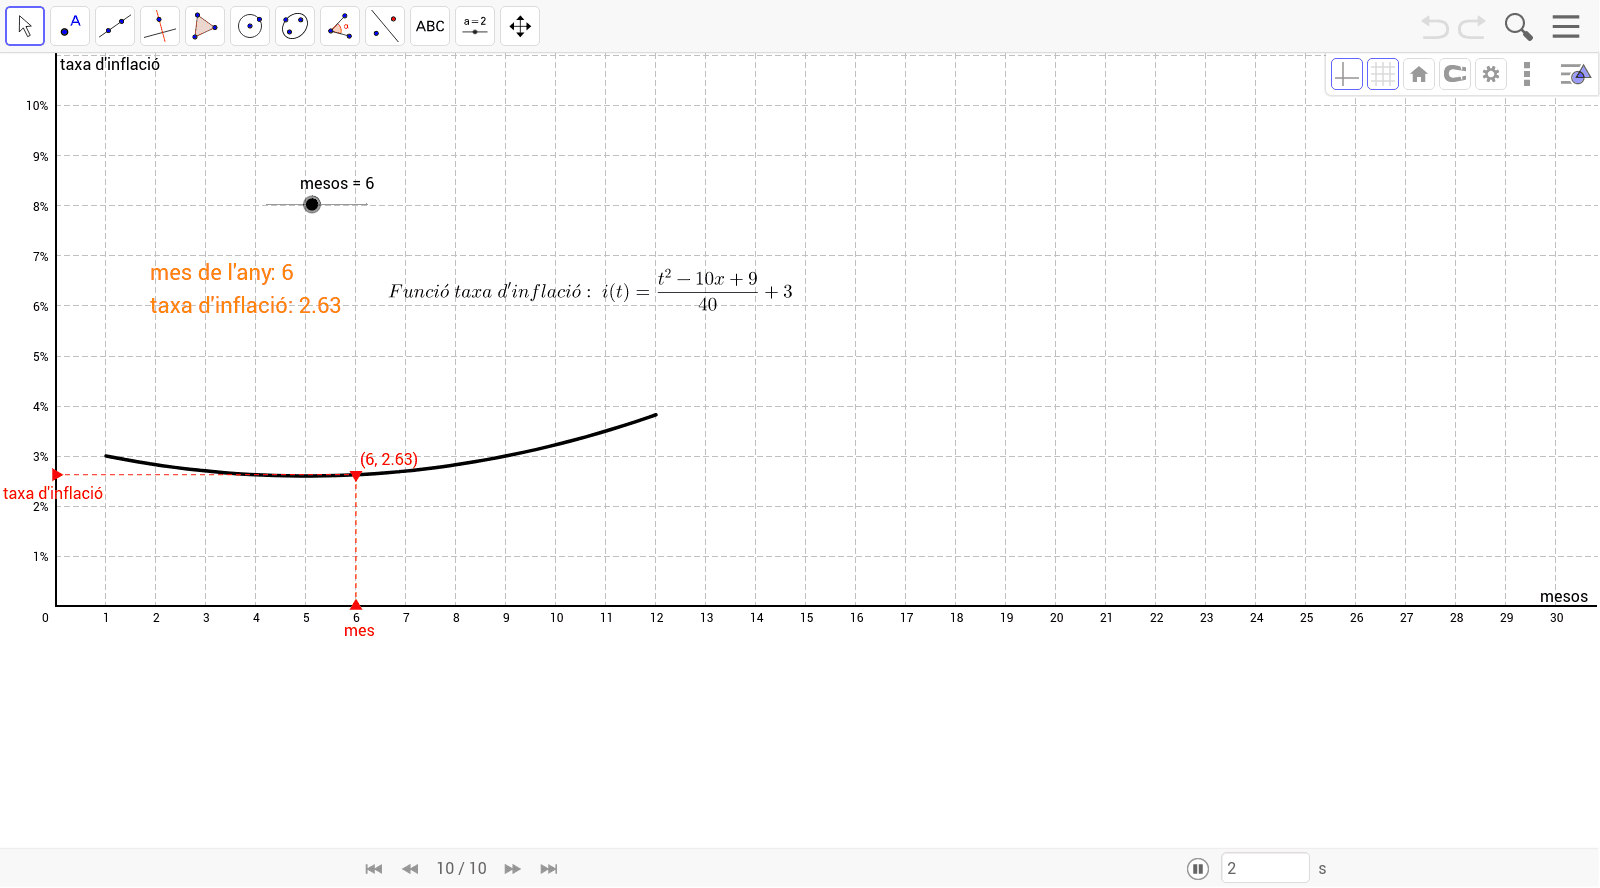The height and width of the screenshot is (888, 1600).
Task: Toggle grid display in style bar
Action: (1383, 74)
